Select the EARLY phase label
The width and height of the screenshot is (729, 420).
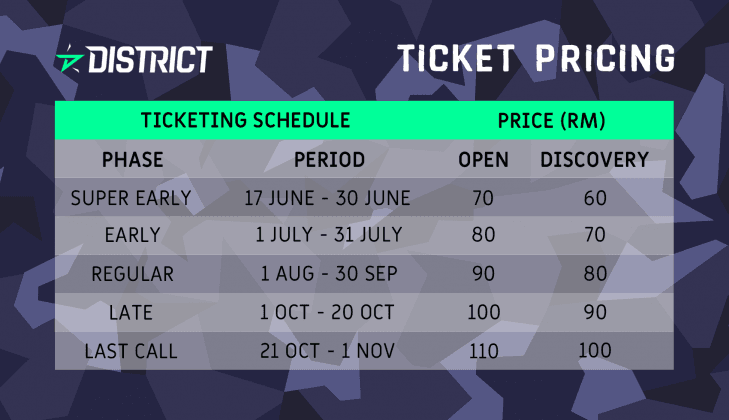click(x=133, y=234)
